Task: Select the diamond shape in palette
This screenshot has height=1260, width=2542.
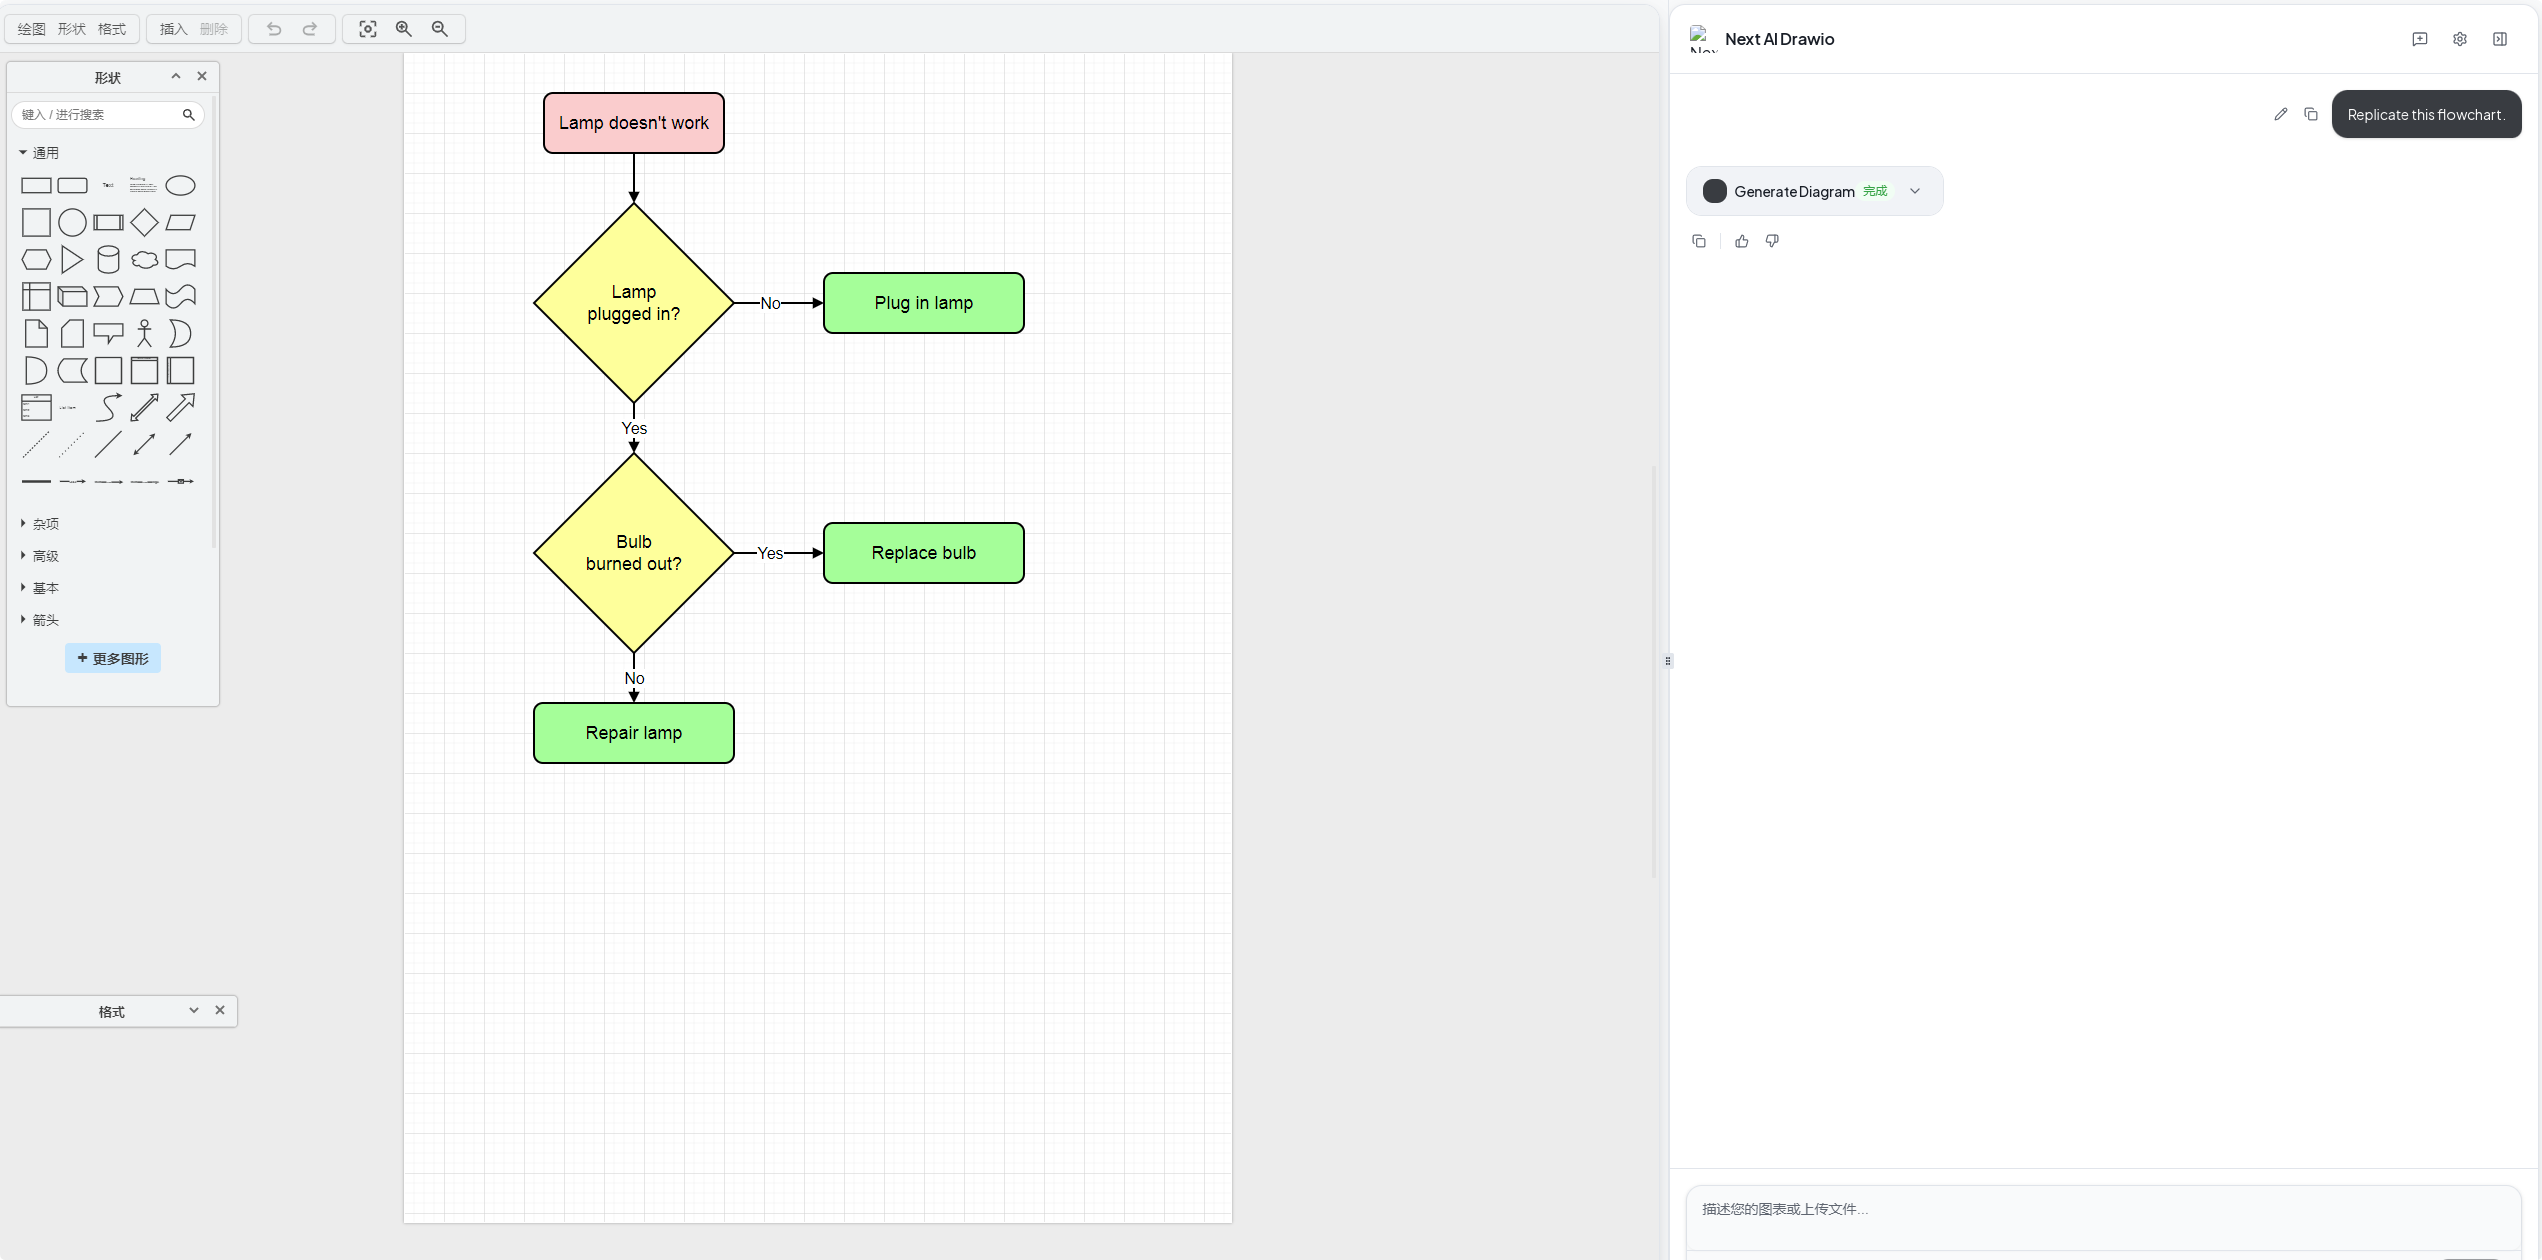Action: (x=144, y=222)
